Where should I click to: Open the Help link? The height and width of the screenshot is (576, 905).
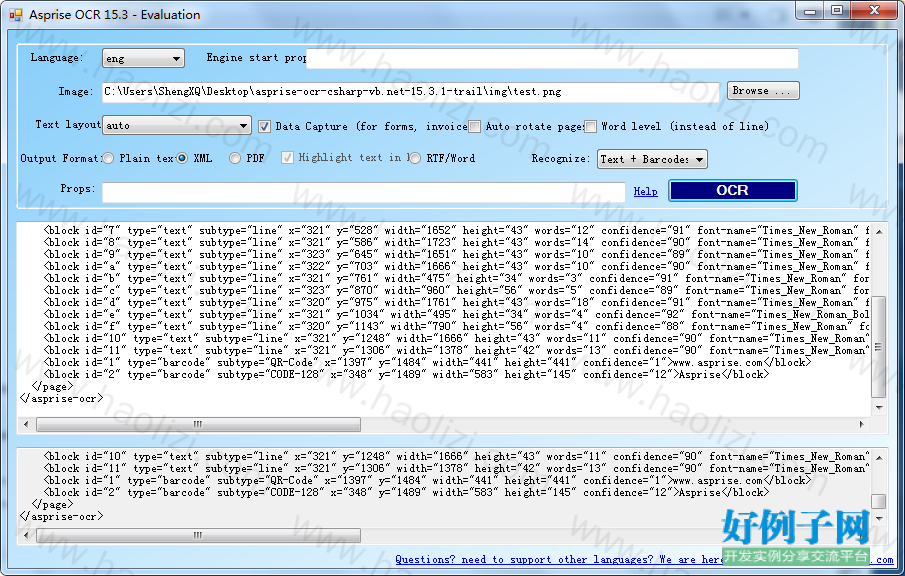click(x=645, y=192)
